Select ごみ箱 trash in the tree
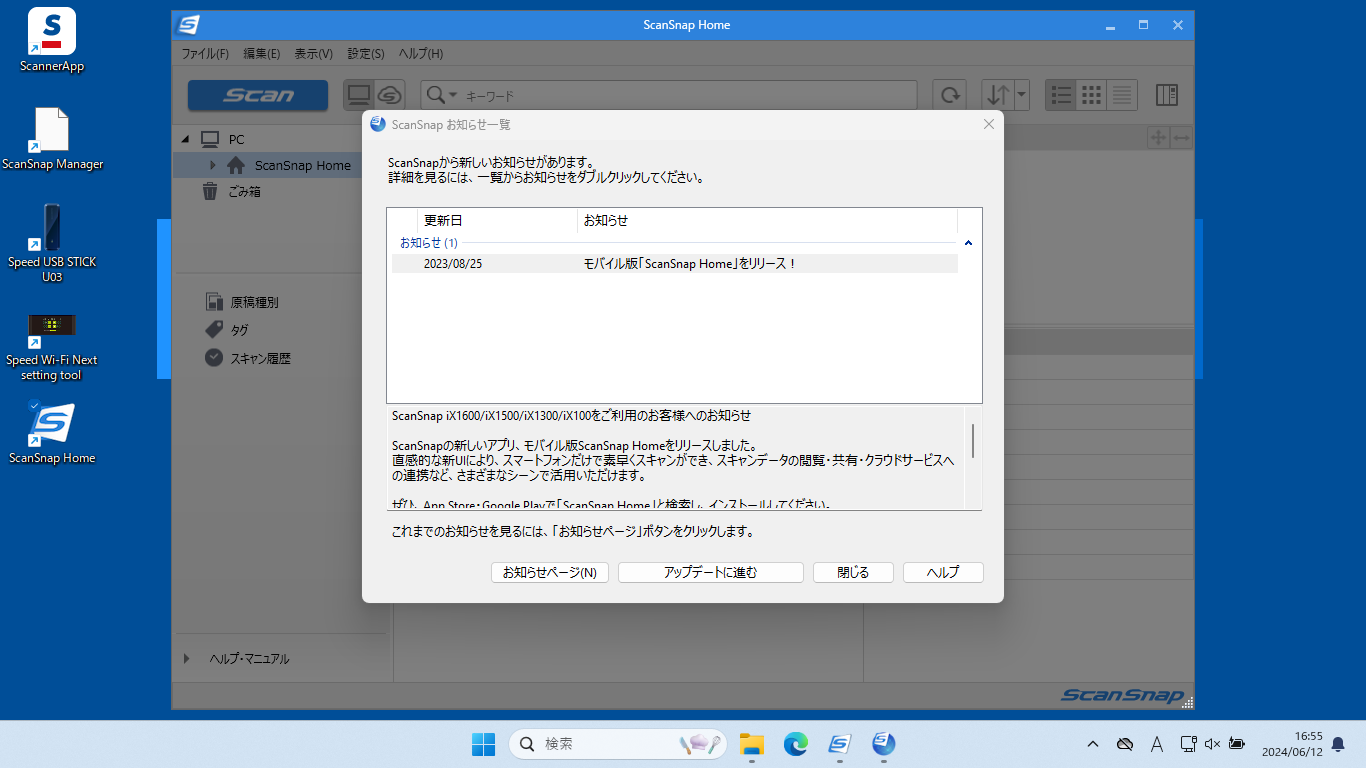The width and height of the screenshot is (1366, 768). pos(244,191)
